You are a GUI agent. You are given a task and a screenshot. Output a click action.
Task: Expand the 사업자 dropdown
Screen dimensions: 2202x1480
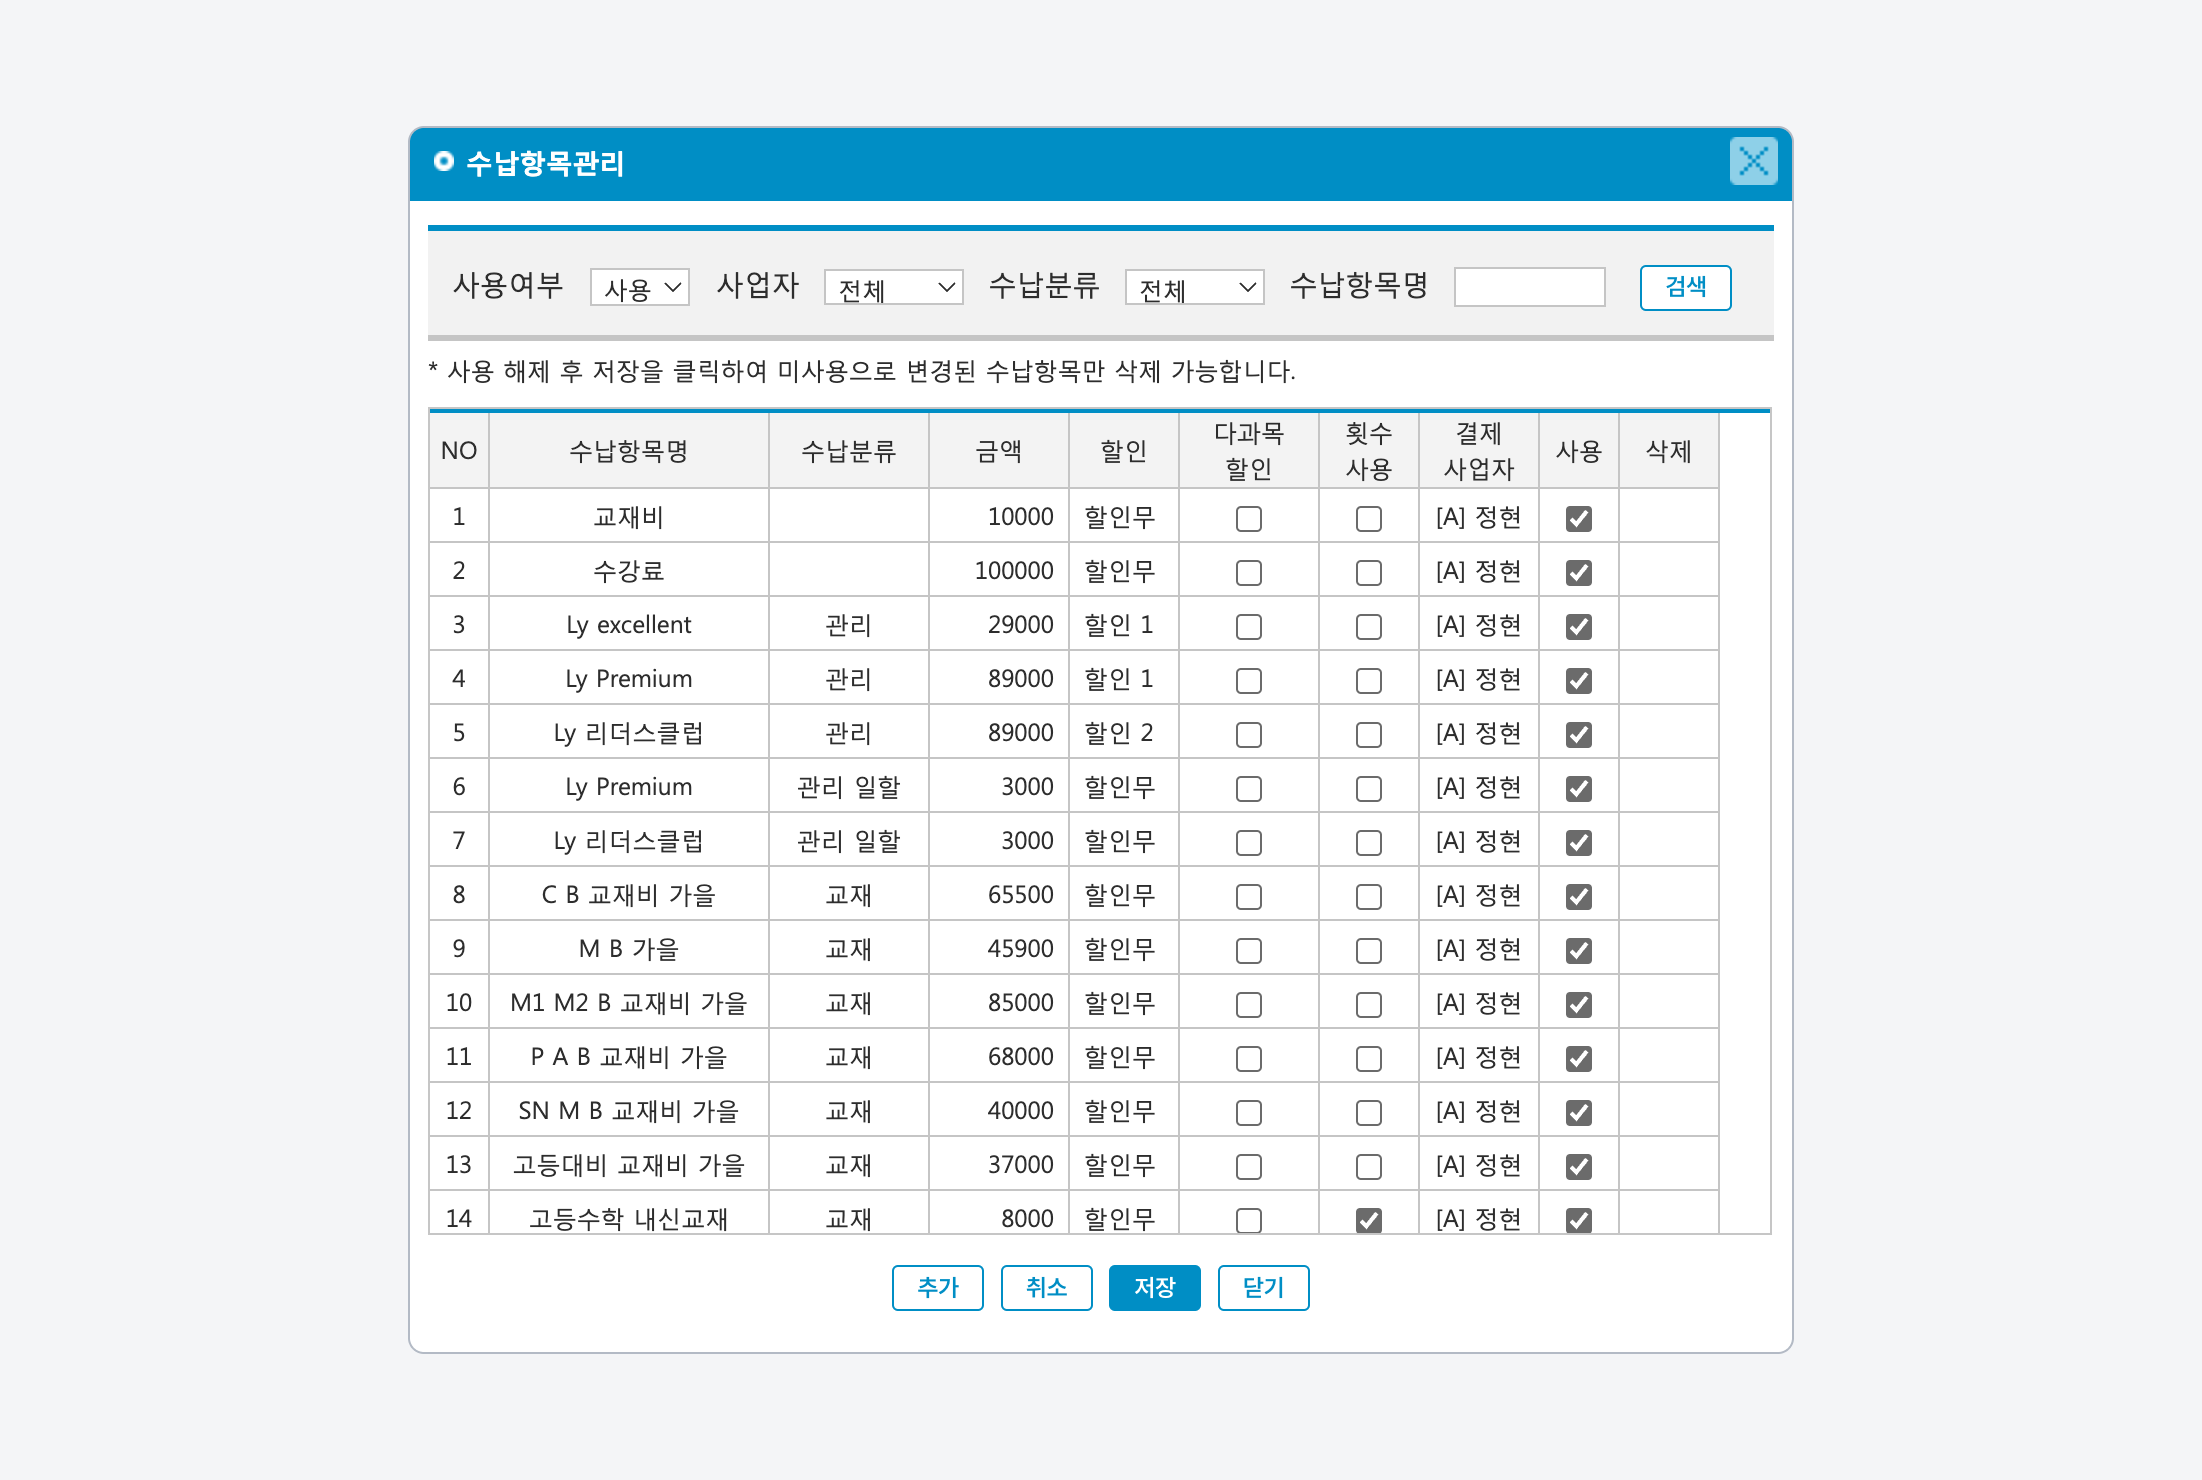click(893, 288)
